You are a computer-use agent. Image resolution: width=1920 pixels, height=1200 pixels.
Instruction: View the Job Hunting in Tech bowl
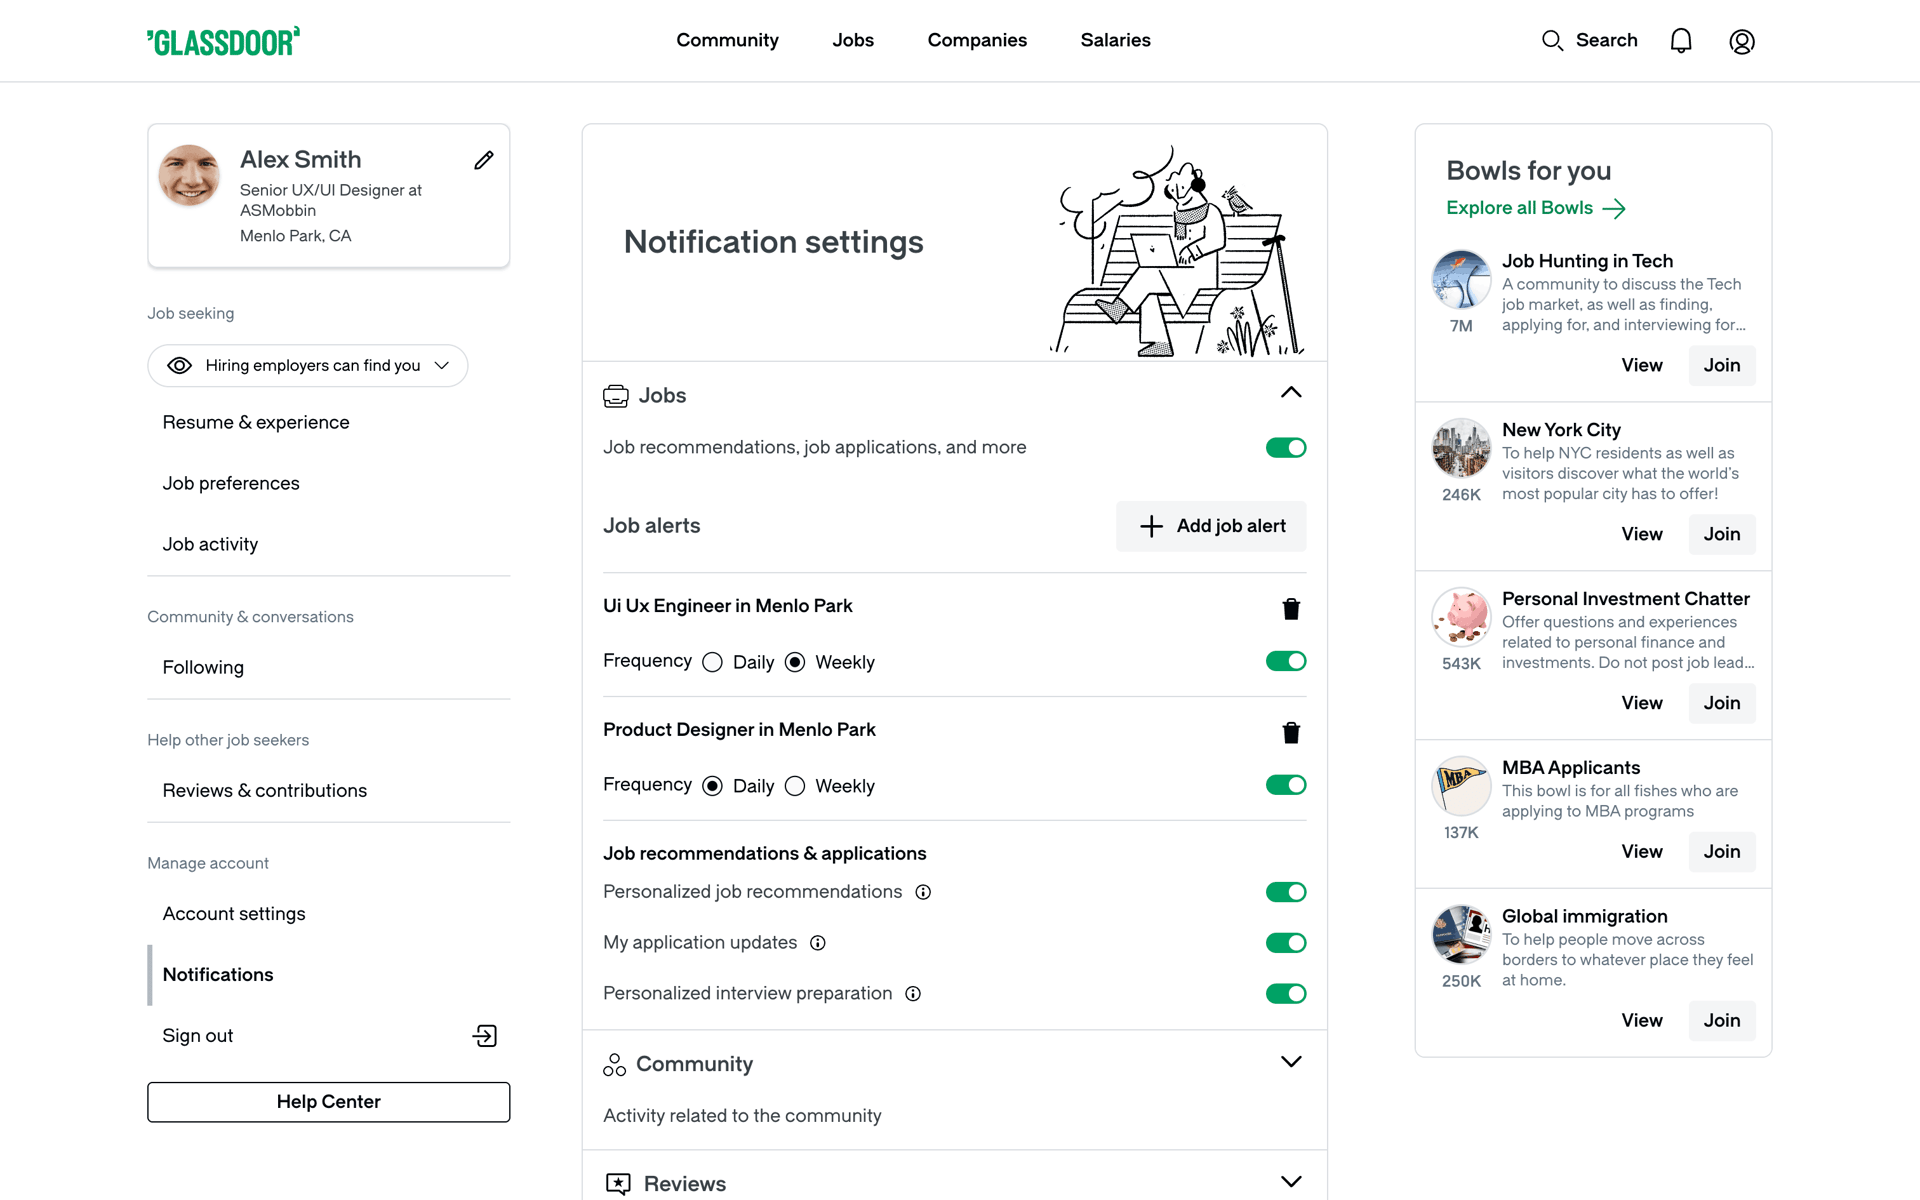pyautogui.click(x=1642, y=366)
